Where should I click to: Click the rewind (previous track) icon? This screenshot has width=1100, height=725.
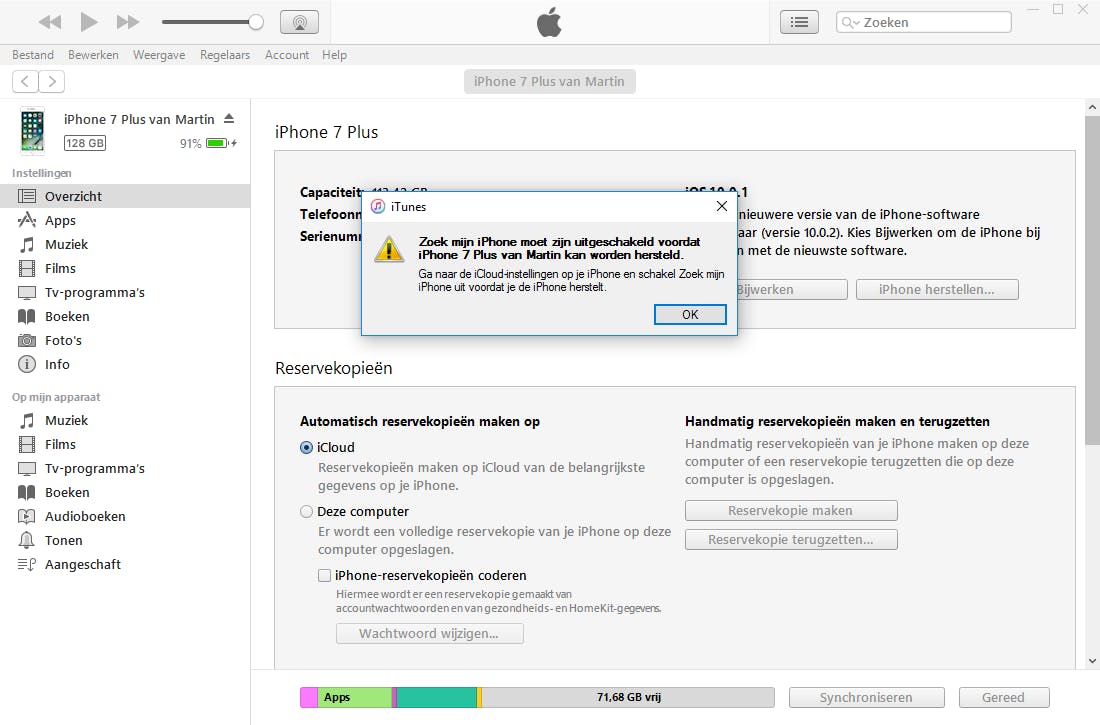(x=50, y=22)
